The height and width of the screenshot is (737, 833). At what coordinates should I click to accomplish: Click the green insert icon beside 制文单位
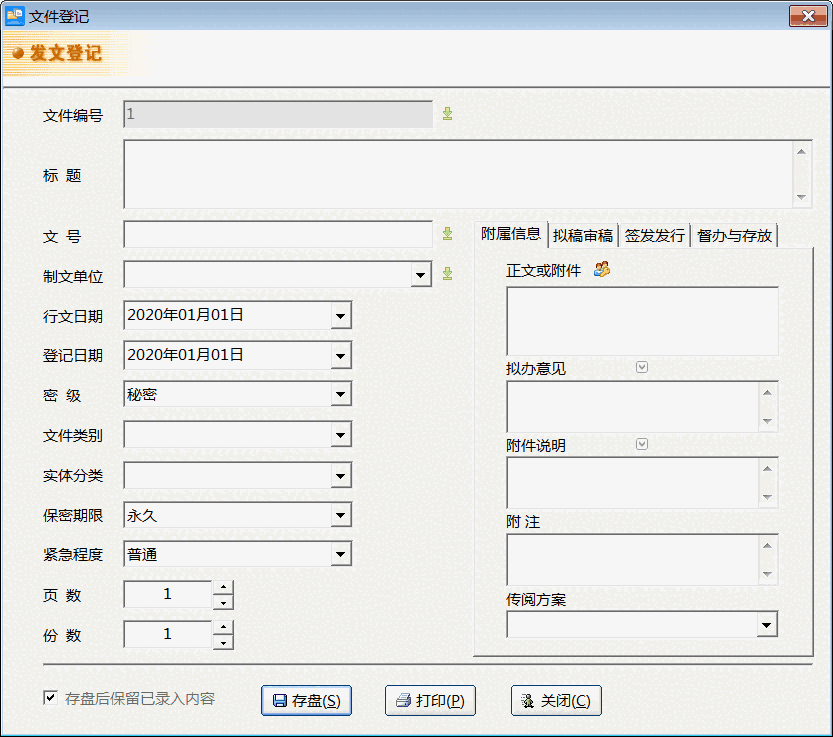coord(447,274)
